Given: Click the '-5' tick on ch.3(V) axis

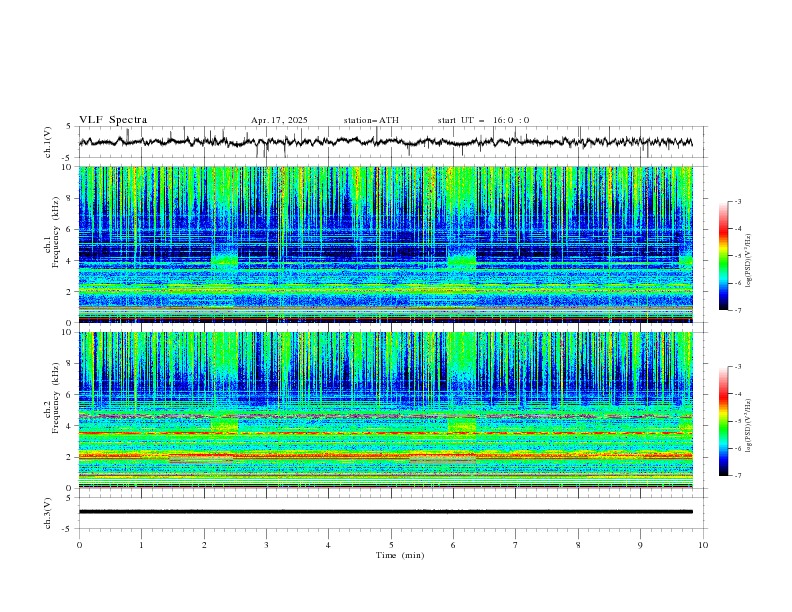Looking at the screenshot, I should (x=67, y=529).
